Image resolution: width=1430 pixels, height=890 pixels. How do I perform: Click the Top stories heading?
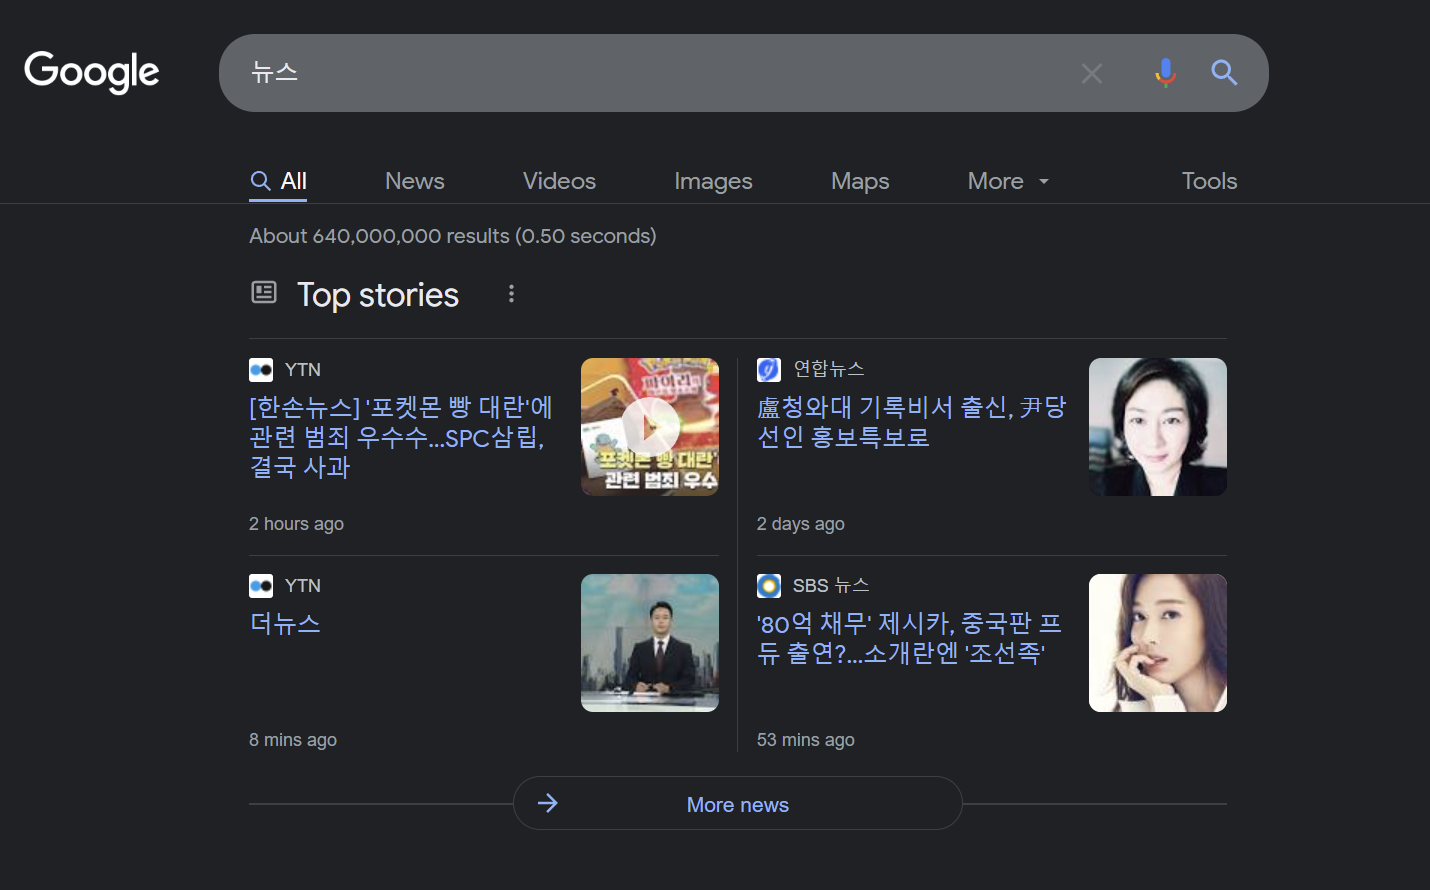(378, 295)
